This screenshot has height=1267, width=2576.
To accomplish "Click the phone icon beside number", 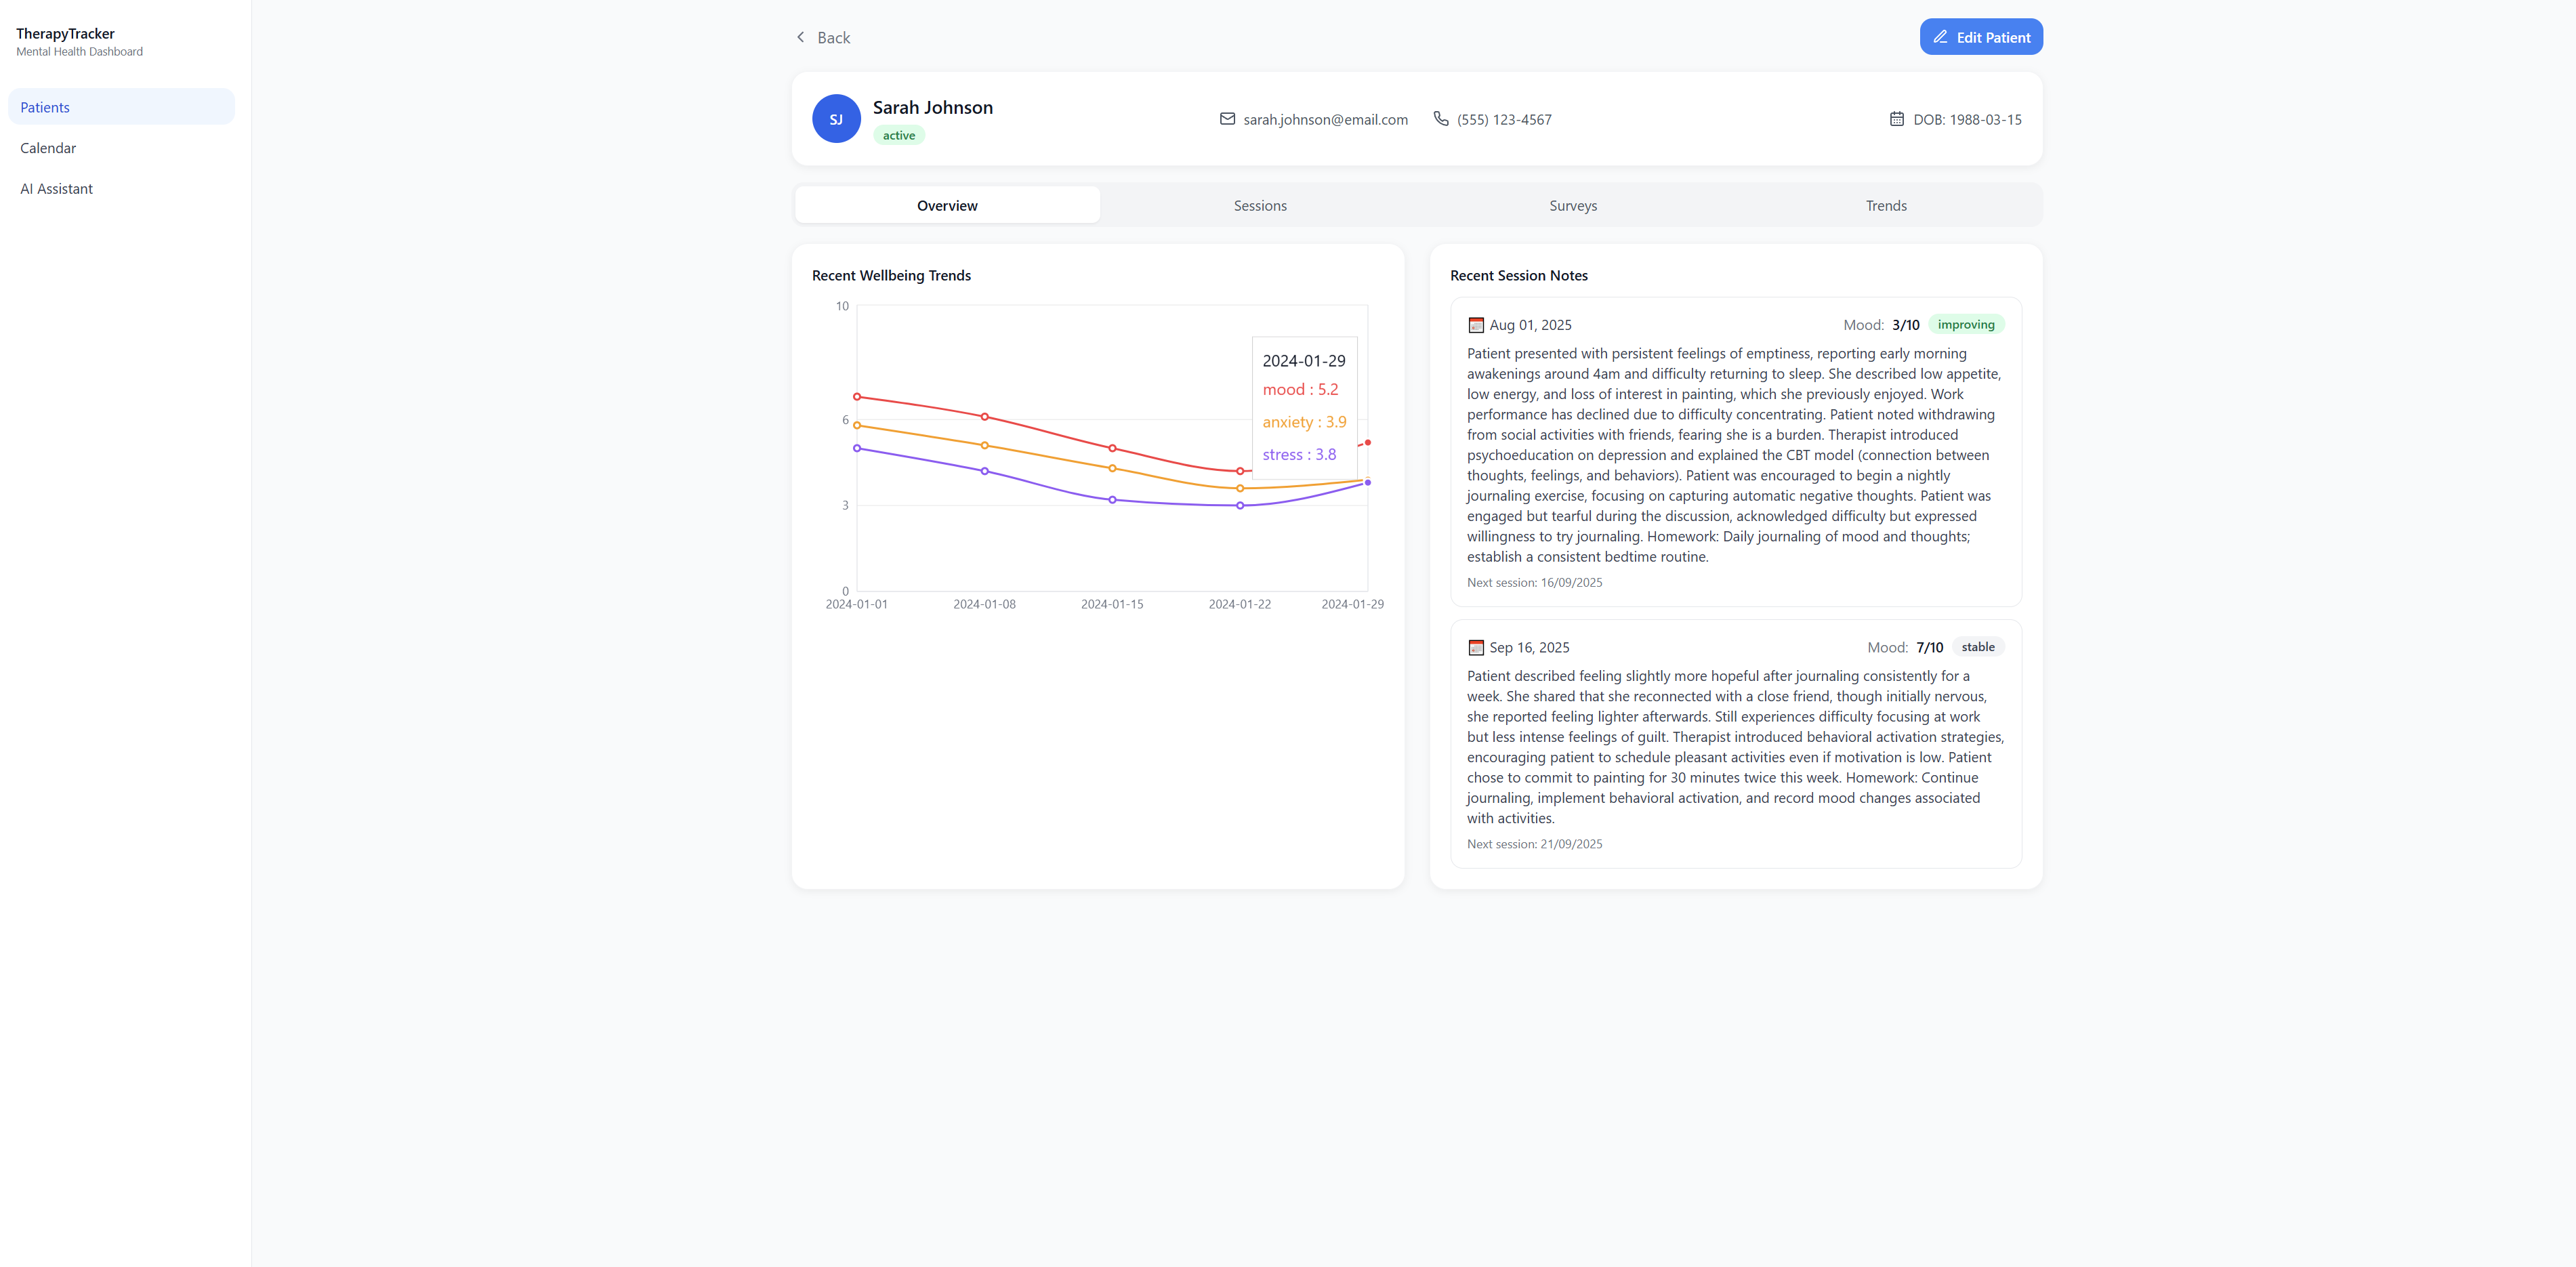I will click(x=1440, y=119).
